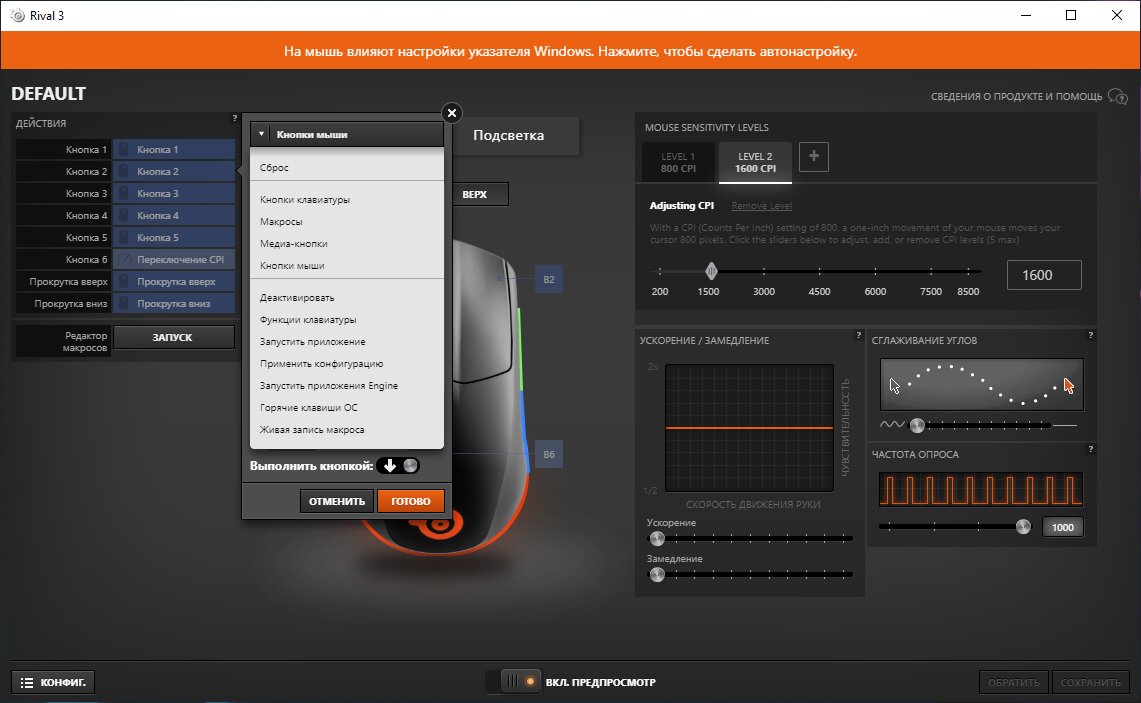Screen dimensions: 1141x703
Task: Open СВЕДЕНИЯ О ПРОДУКТЕ И ПОМОЩЬ link
Action: pyautogui.click(x=1016, y=96)
